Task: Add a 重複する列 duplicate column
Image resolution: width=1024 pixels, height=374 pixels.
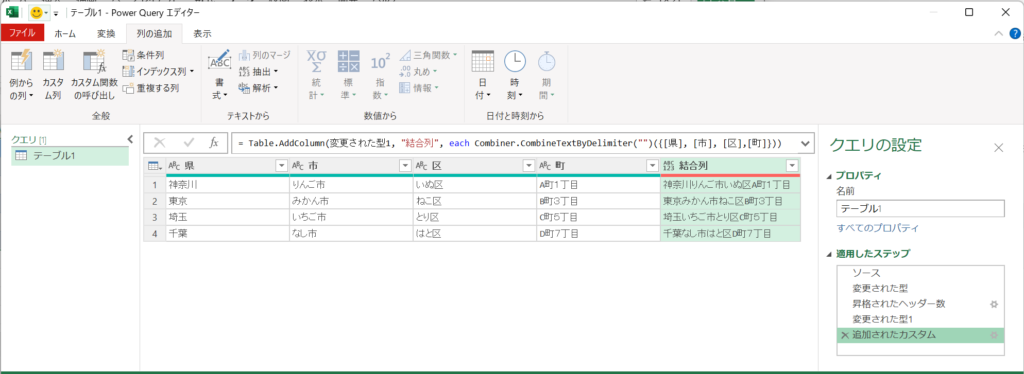Action: pos(151,87)
